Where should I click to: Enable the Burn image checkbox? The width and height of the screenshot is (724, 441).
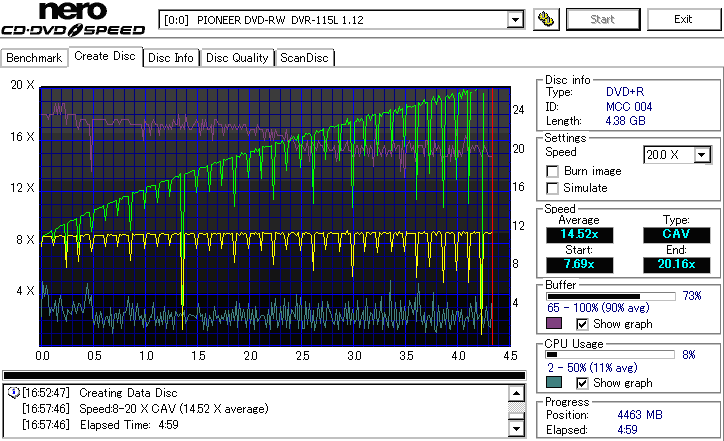pyautogui.click(x=552, y=172)
